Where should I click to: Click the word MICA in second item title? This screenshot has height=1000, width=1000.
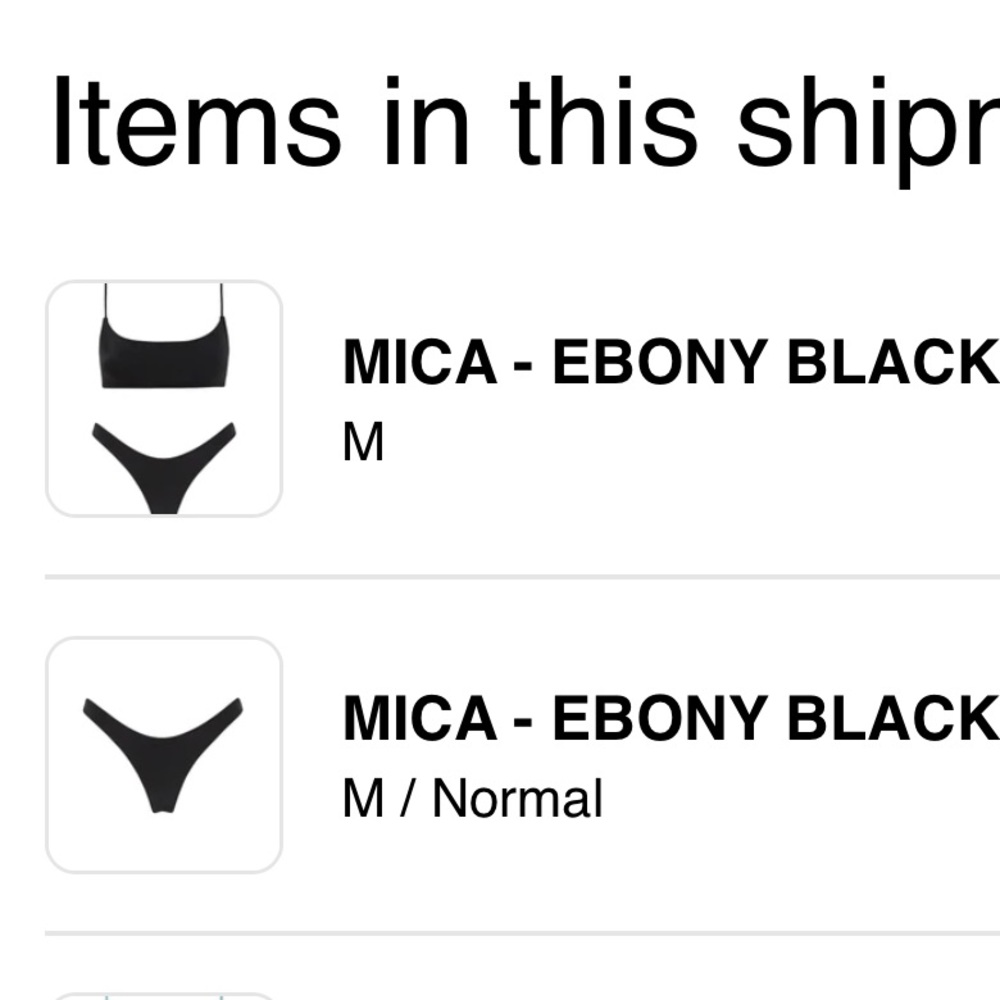420,718
